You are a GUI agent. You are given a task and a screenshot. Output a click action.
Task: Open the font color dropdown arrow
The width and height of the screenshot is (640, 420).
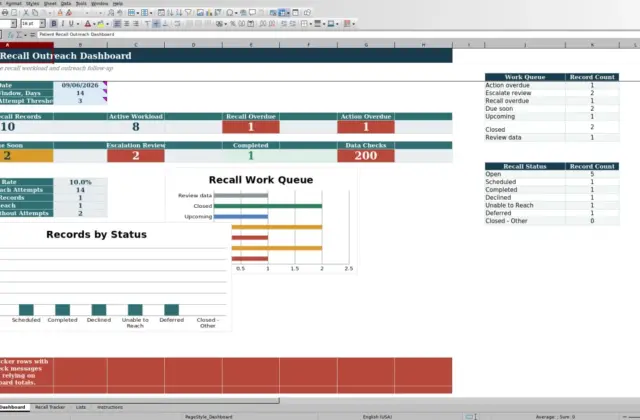(x=94, y=24)
